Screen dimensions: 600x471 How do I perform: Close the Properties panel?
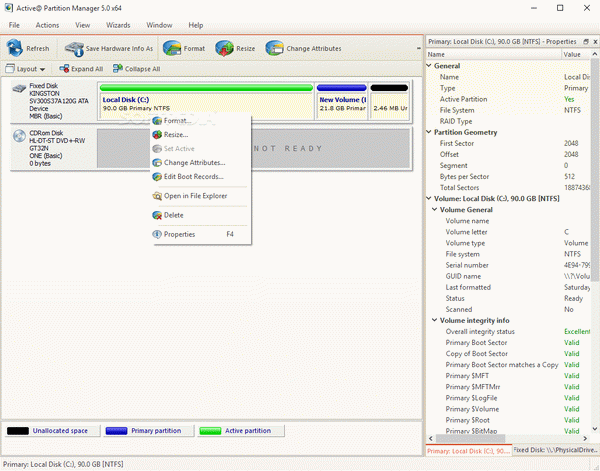(x=595, y=41)
